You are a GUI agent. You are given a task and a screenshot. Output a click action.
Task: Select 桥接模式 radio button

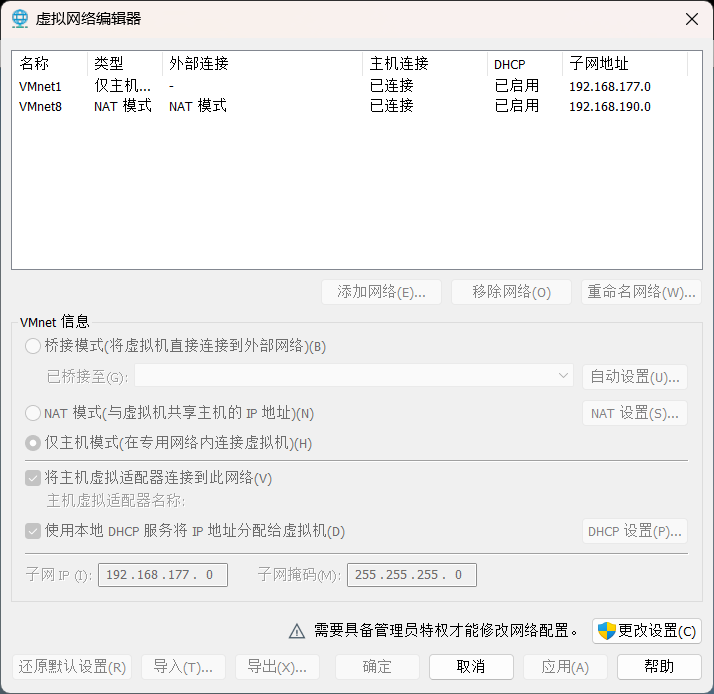(33, 346)
